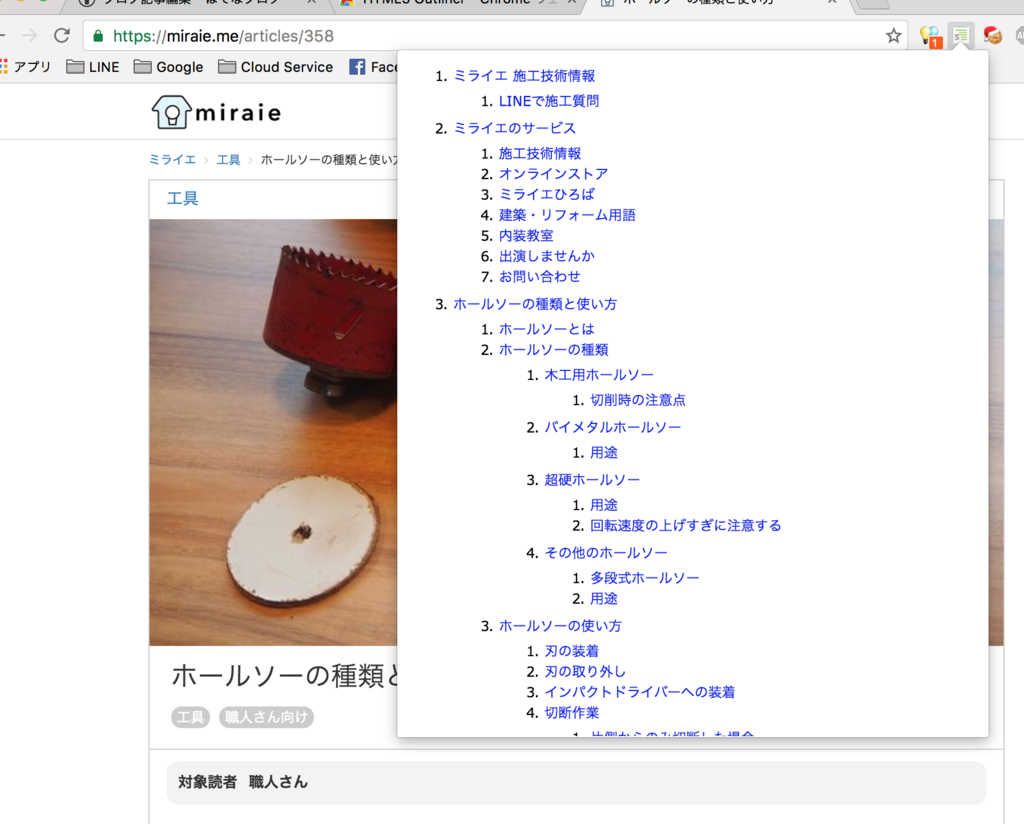
Task: Open the Cloud Service bookmarks folder
Action: point(276,67)
